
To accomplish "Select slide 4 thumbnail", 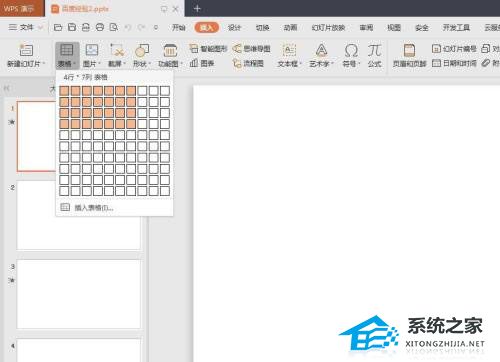I will (x=79, y=350).
